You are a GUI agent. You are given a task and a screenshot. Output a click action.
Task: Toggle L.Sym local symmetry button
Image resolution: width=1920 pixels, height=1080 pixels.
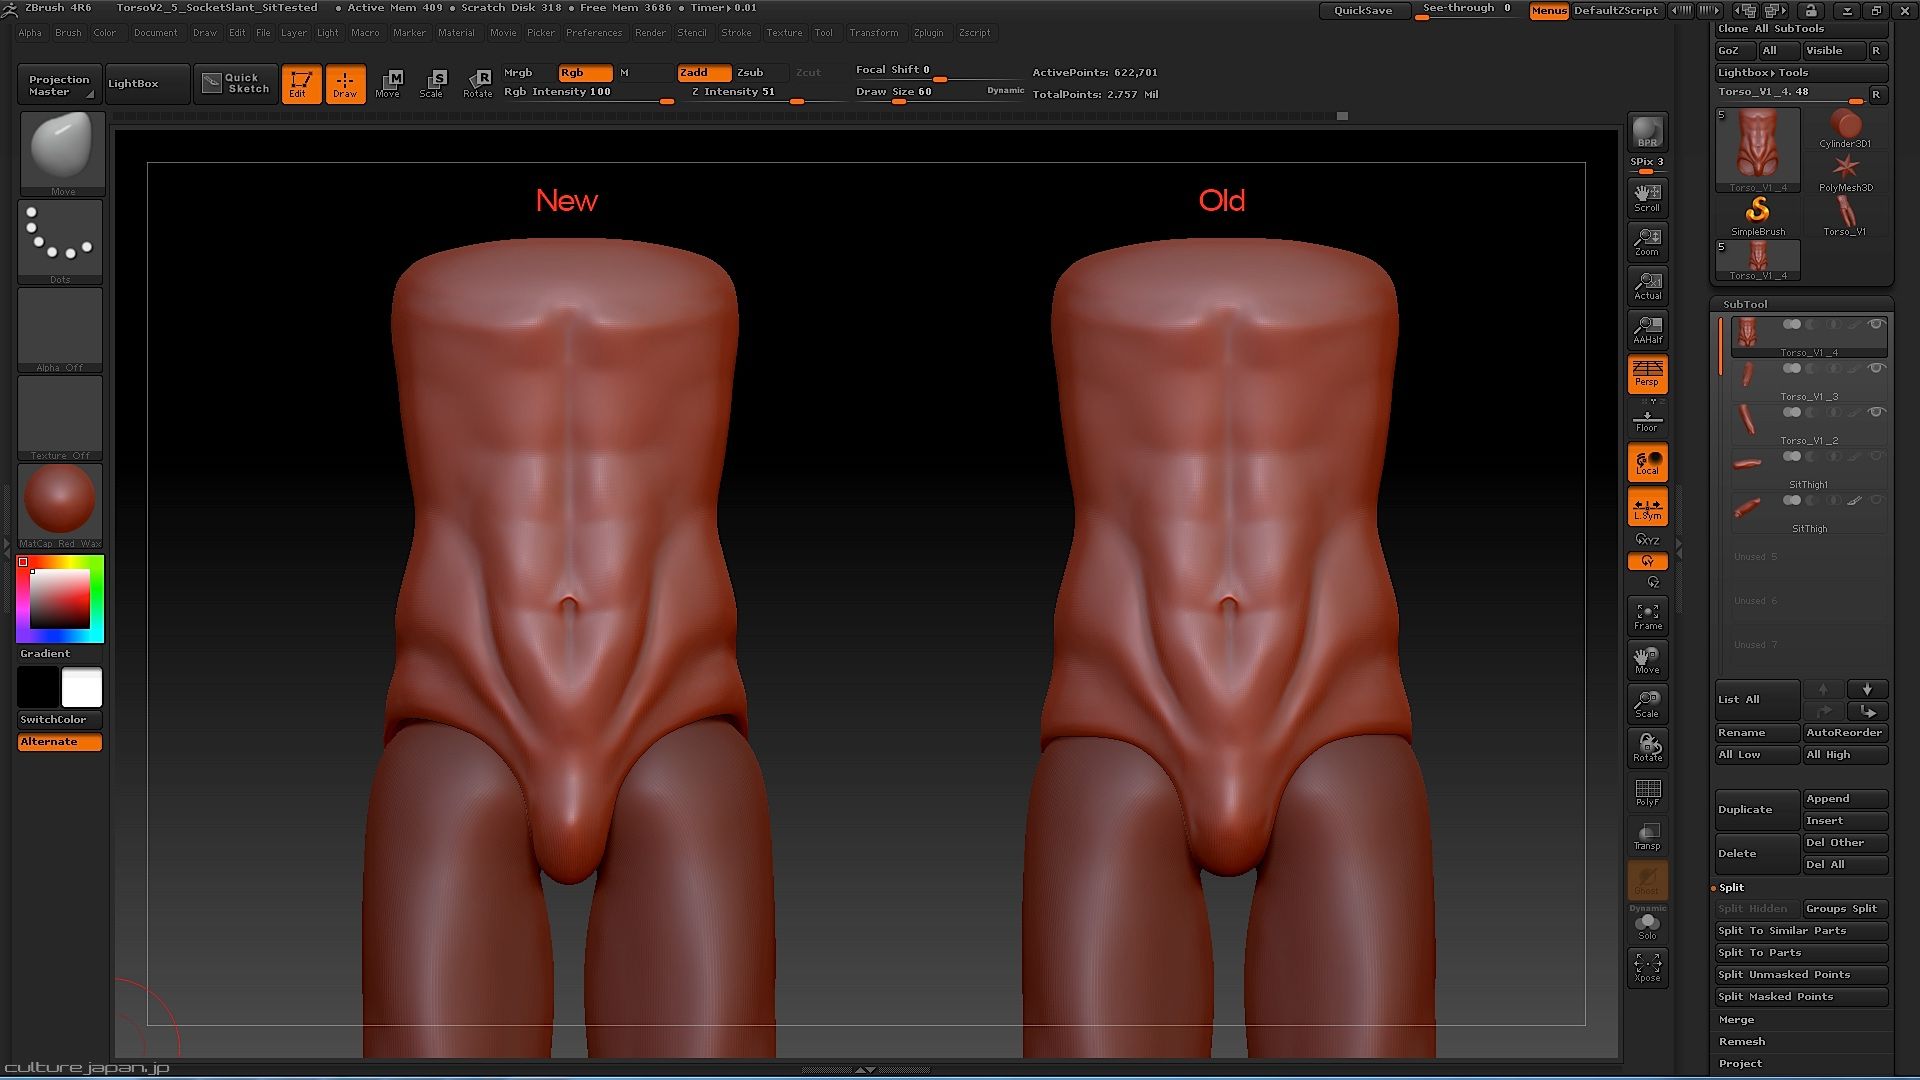(1647, 508)
